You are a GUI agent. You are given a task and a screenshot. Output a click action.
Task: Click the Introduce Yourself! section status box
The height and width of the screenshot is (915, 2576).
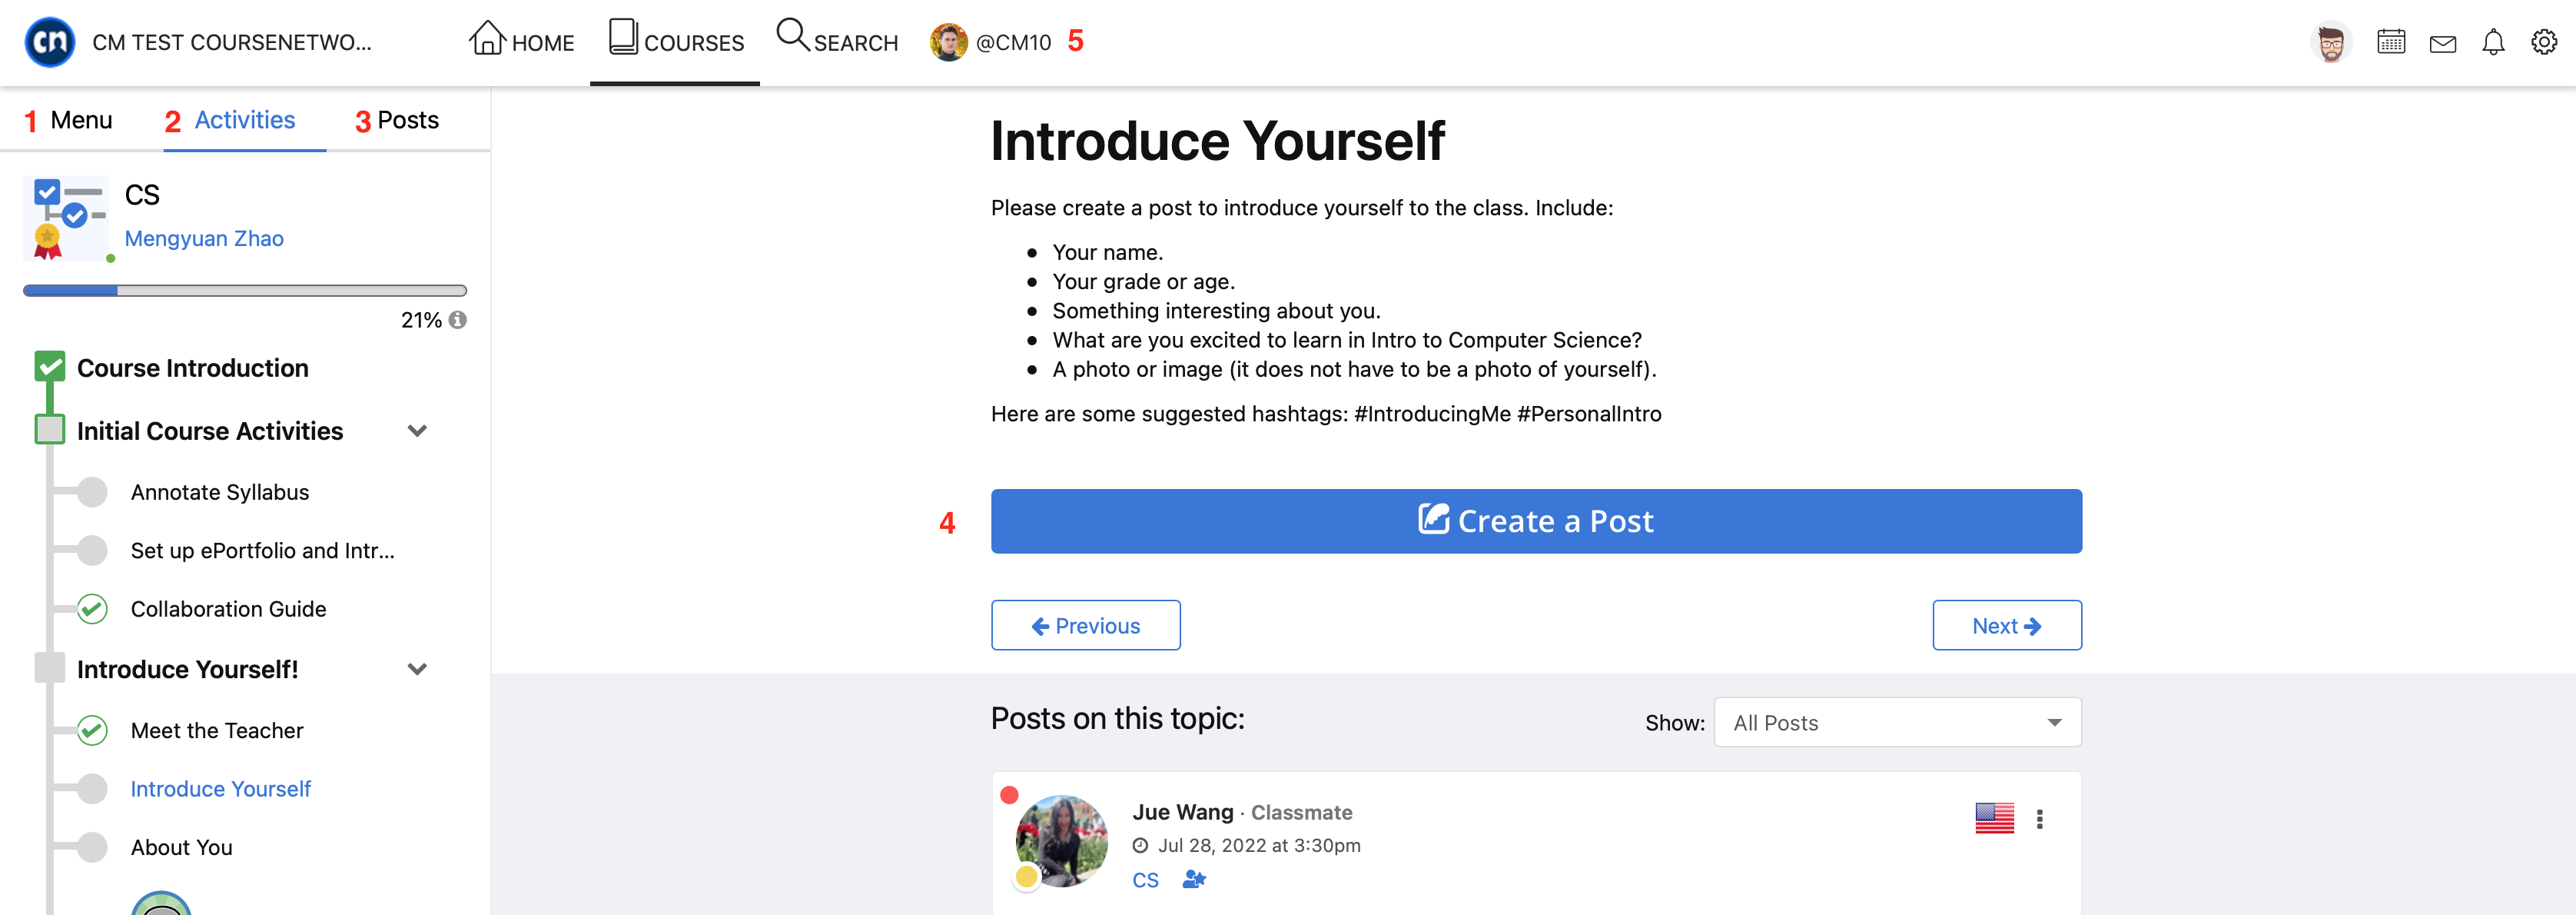point(50,668)
